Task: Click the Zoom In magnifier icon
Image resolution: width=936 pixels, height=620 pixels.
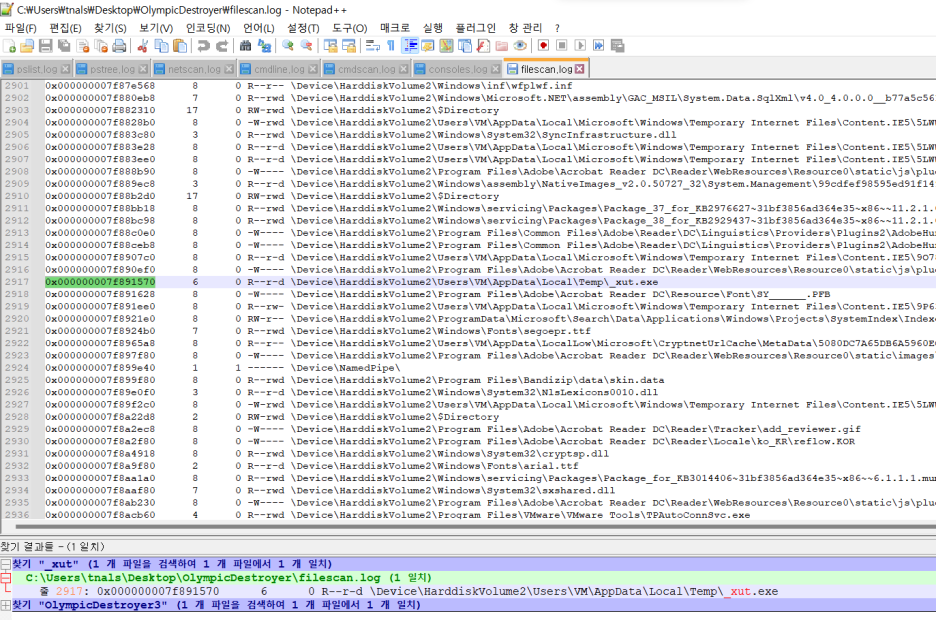Action: (288, 46)
